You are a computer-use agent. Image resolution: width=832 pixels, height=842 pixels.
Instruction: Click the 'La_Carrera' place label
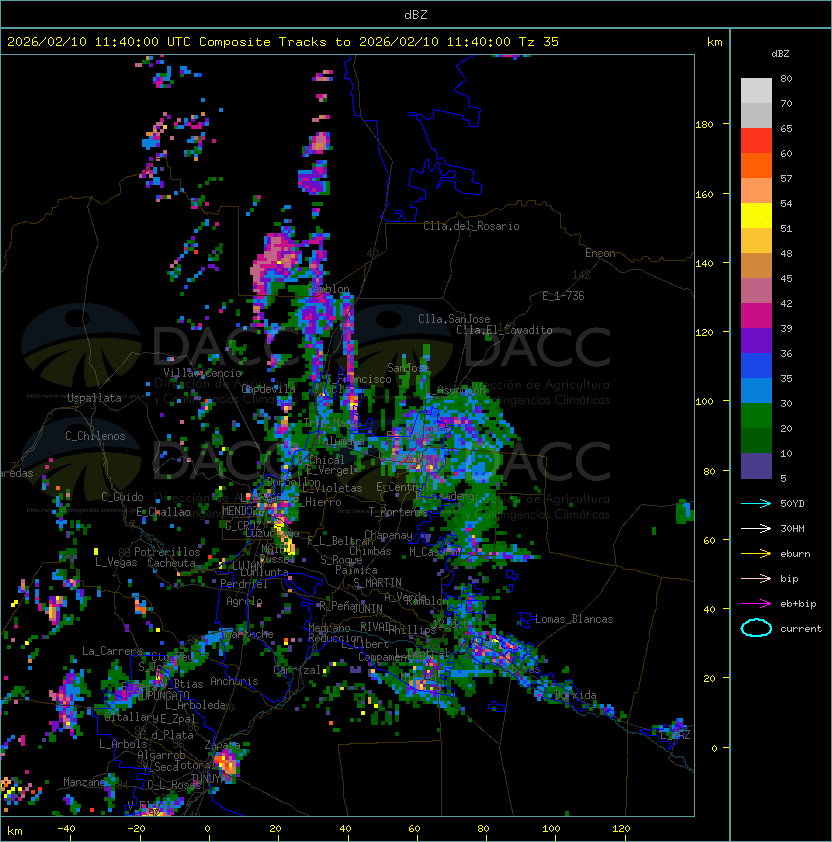point(112,651)
